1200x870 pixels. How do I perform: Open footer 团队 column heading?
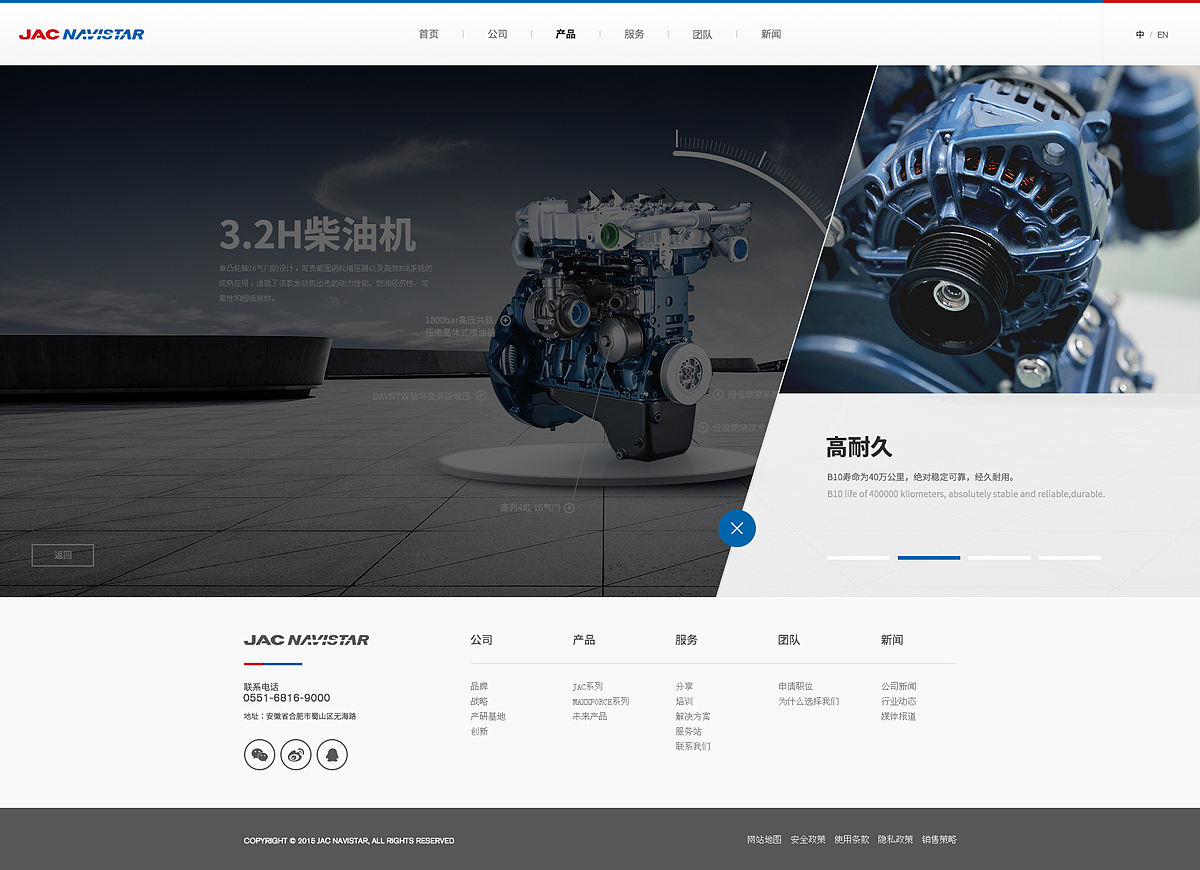point(789,640)
